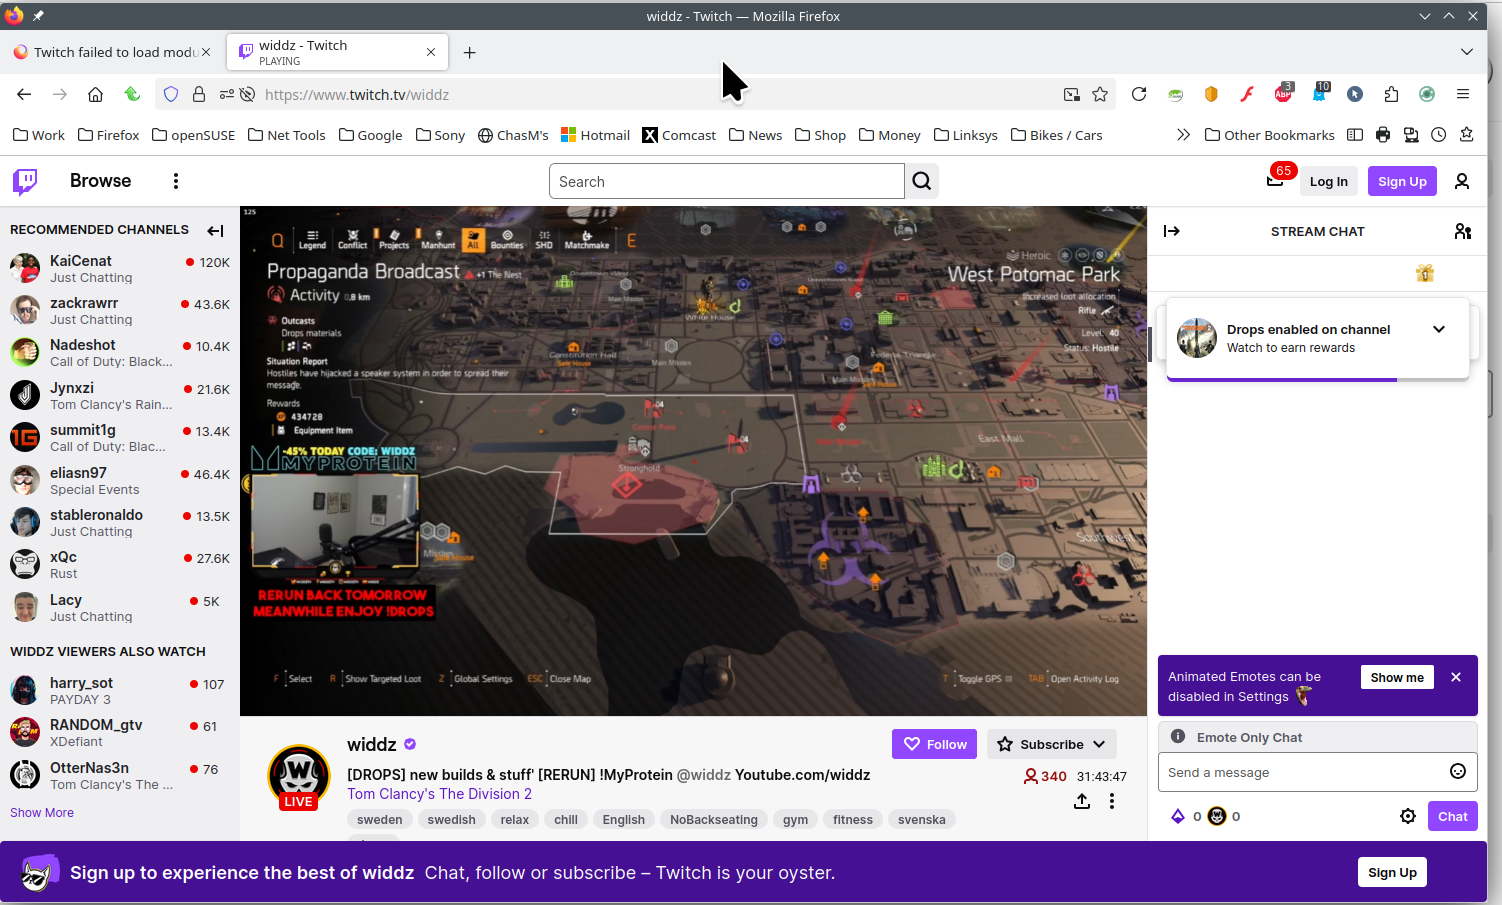Click the Bits icon below chat
The height and width of the screenshot is (905, 1502).
click(1178, 816)
